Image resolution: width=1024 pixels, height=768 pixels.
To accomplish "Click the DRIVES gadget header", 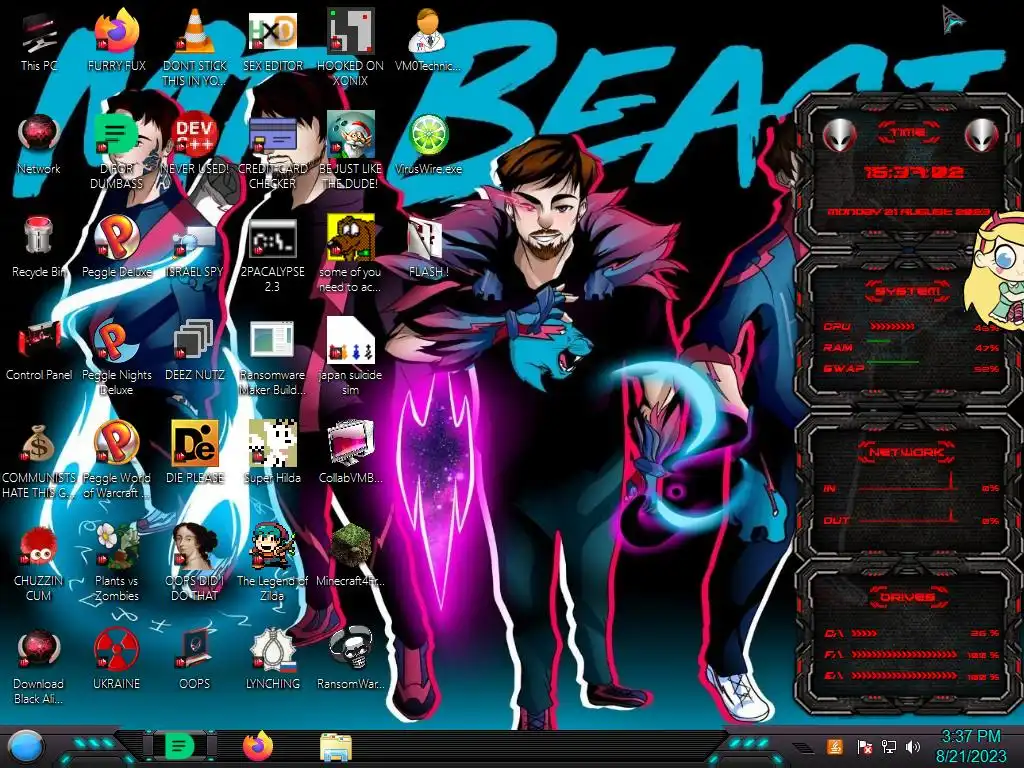I will [x=908, y=597].
